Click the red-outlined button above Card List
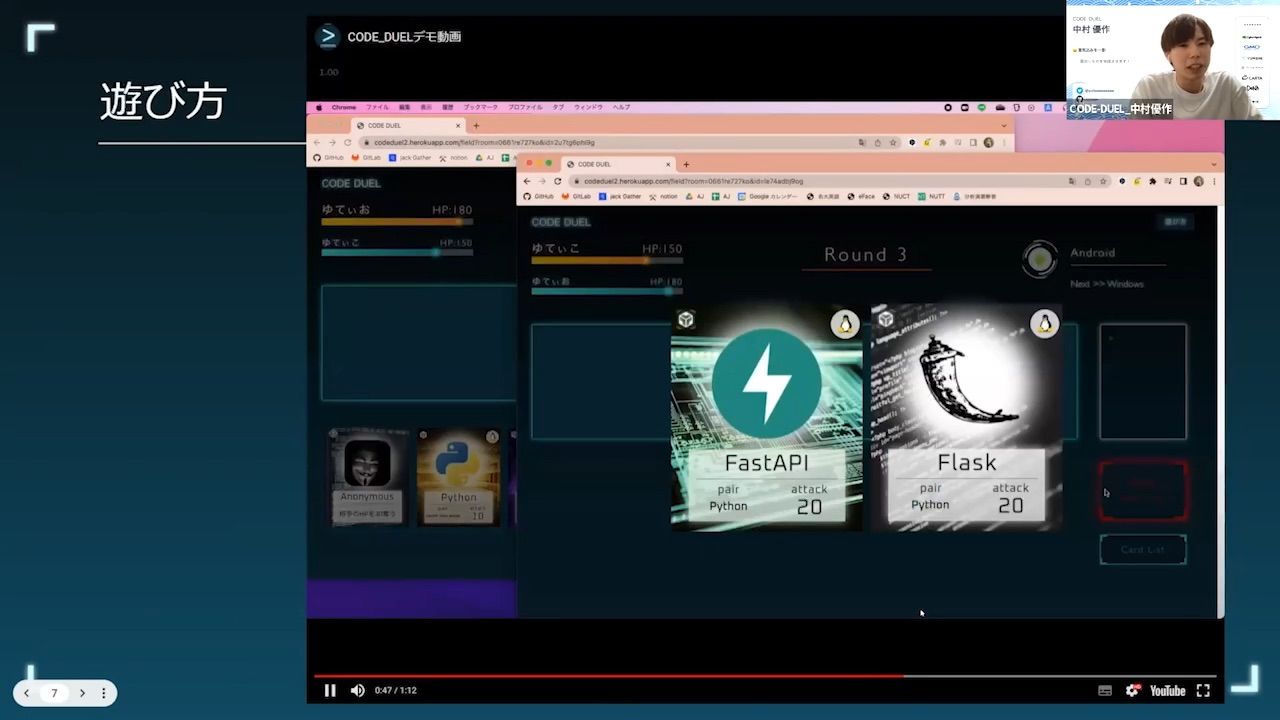 click(1143, 491)
